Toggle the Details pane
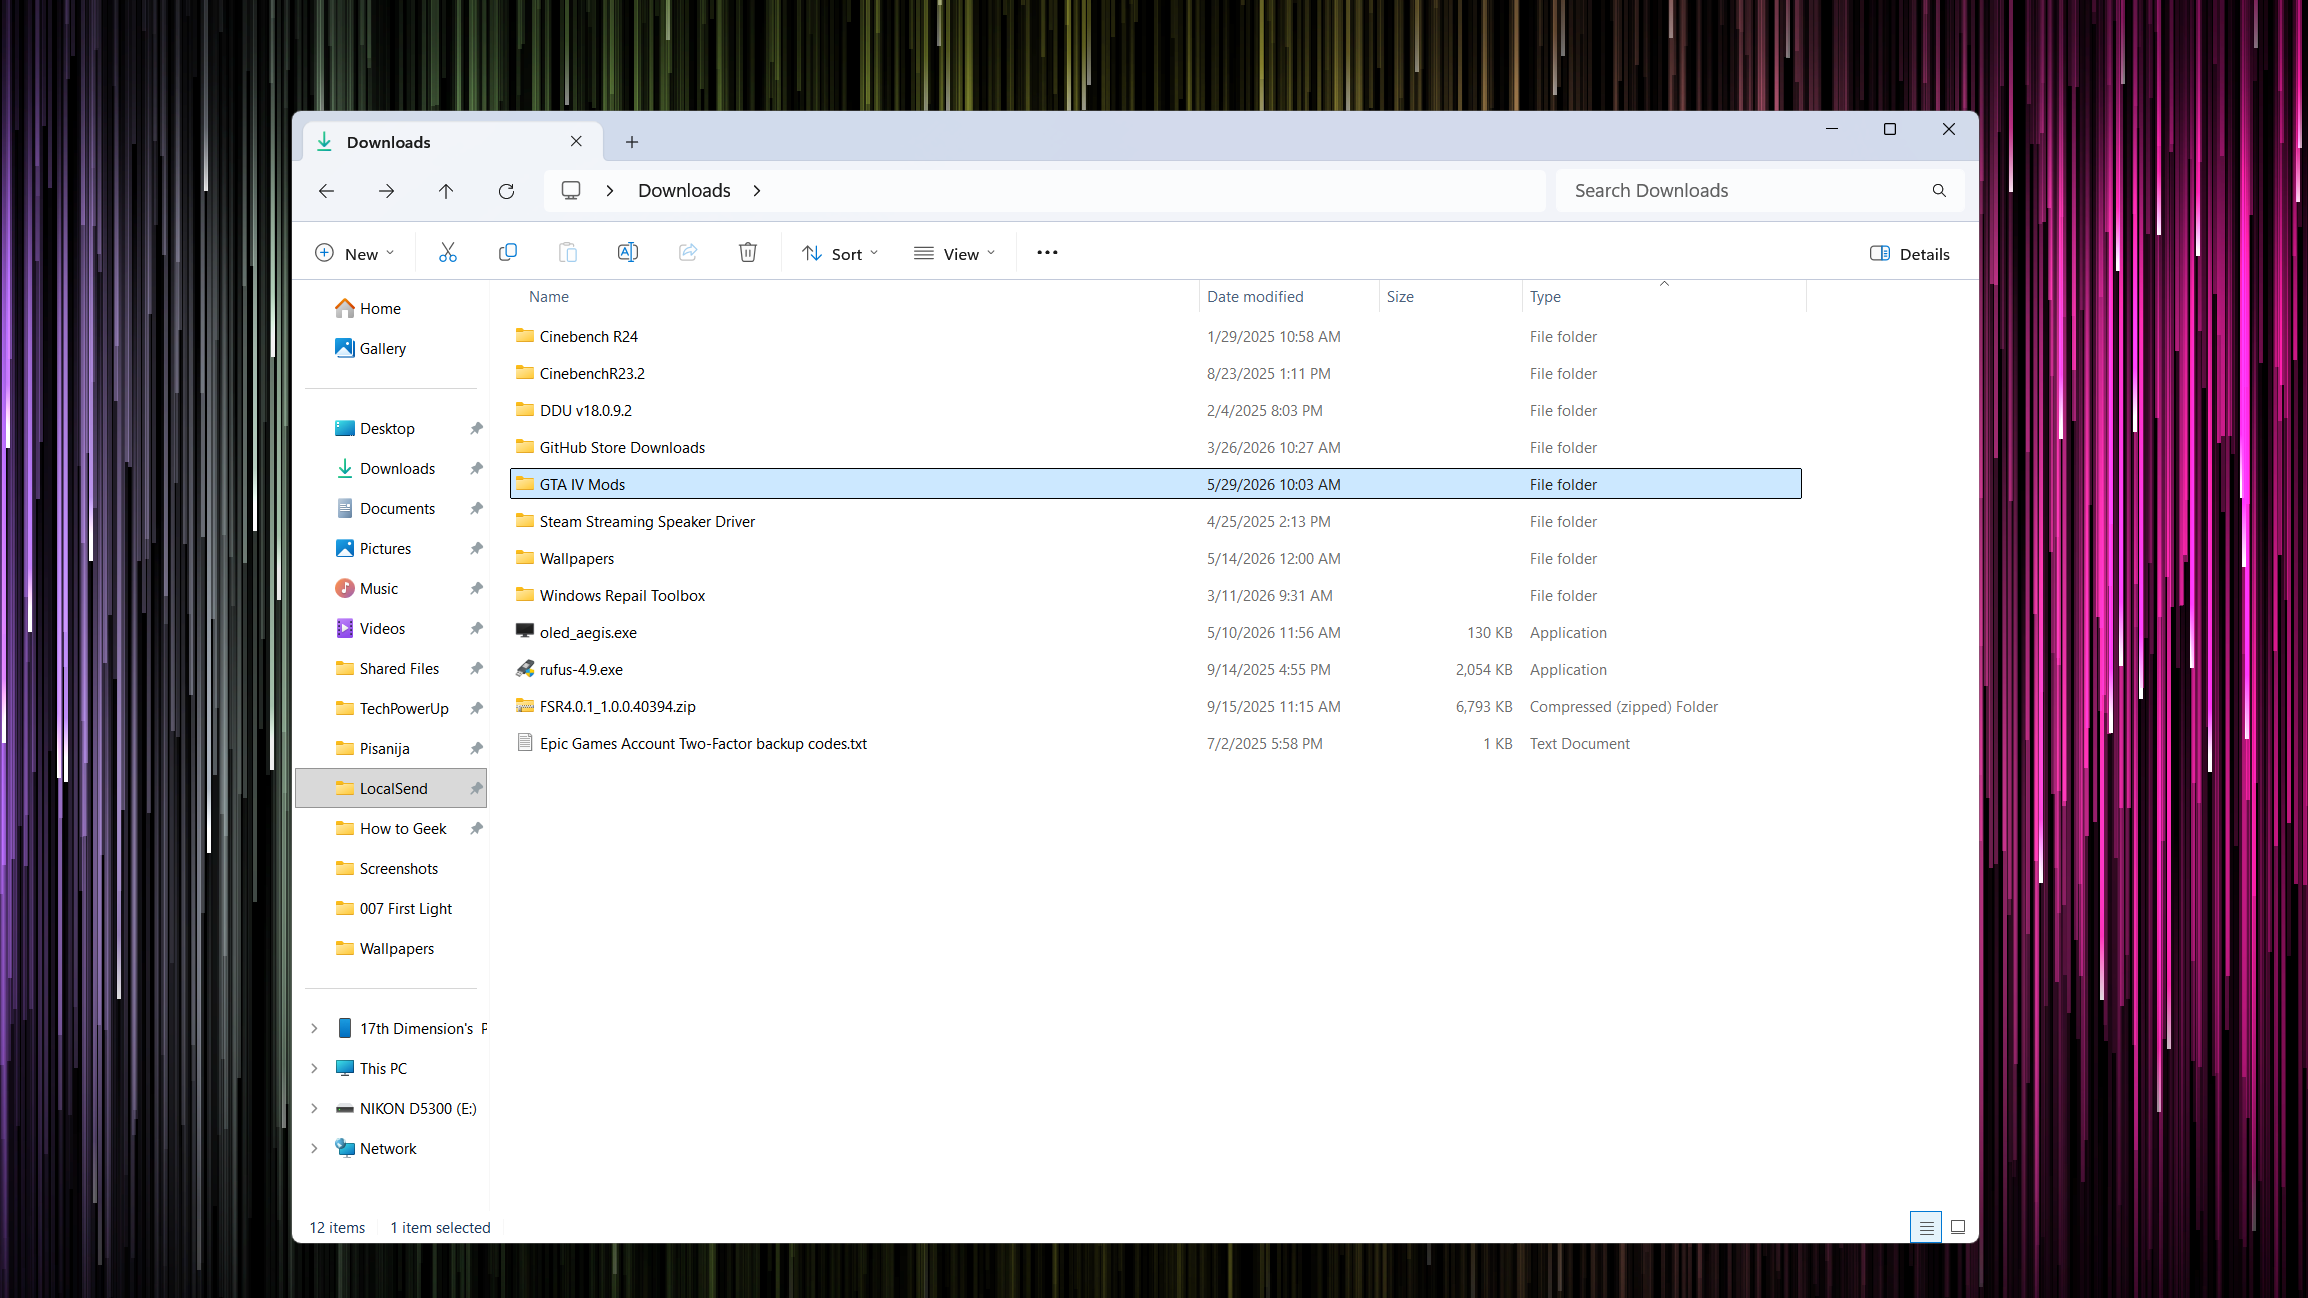This screenshot has width=2308, height=1298. (1909, 254)
